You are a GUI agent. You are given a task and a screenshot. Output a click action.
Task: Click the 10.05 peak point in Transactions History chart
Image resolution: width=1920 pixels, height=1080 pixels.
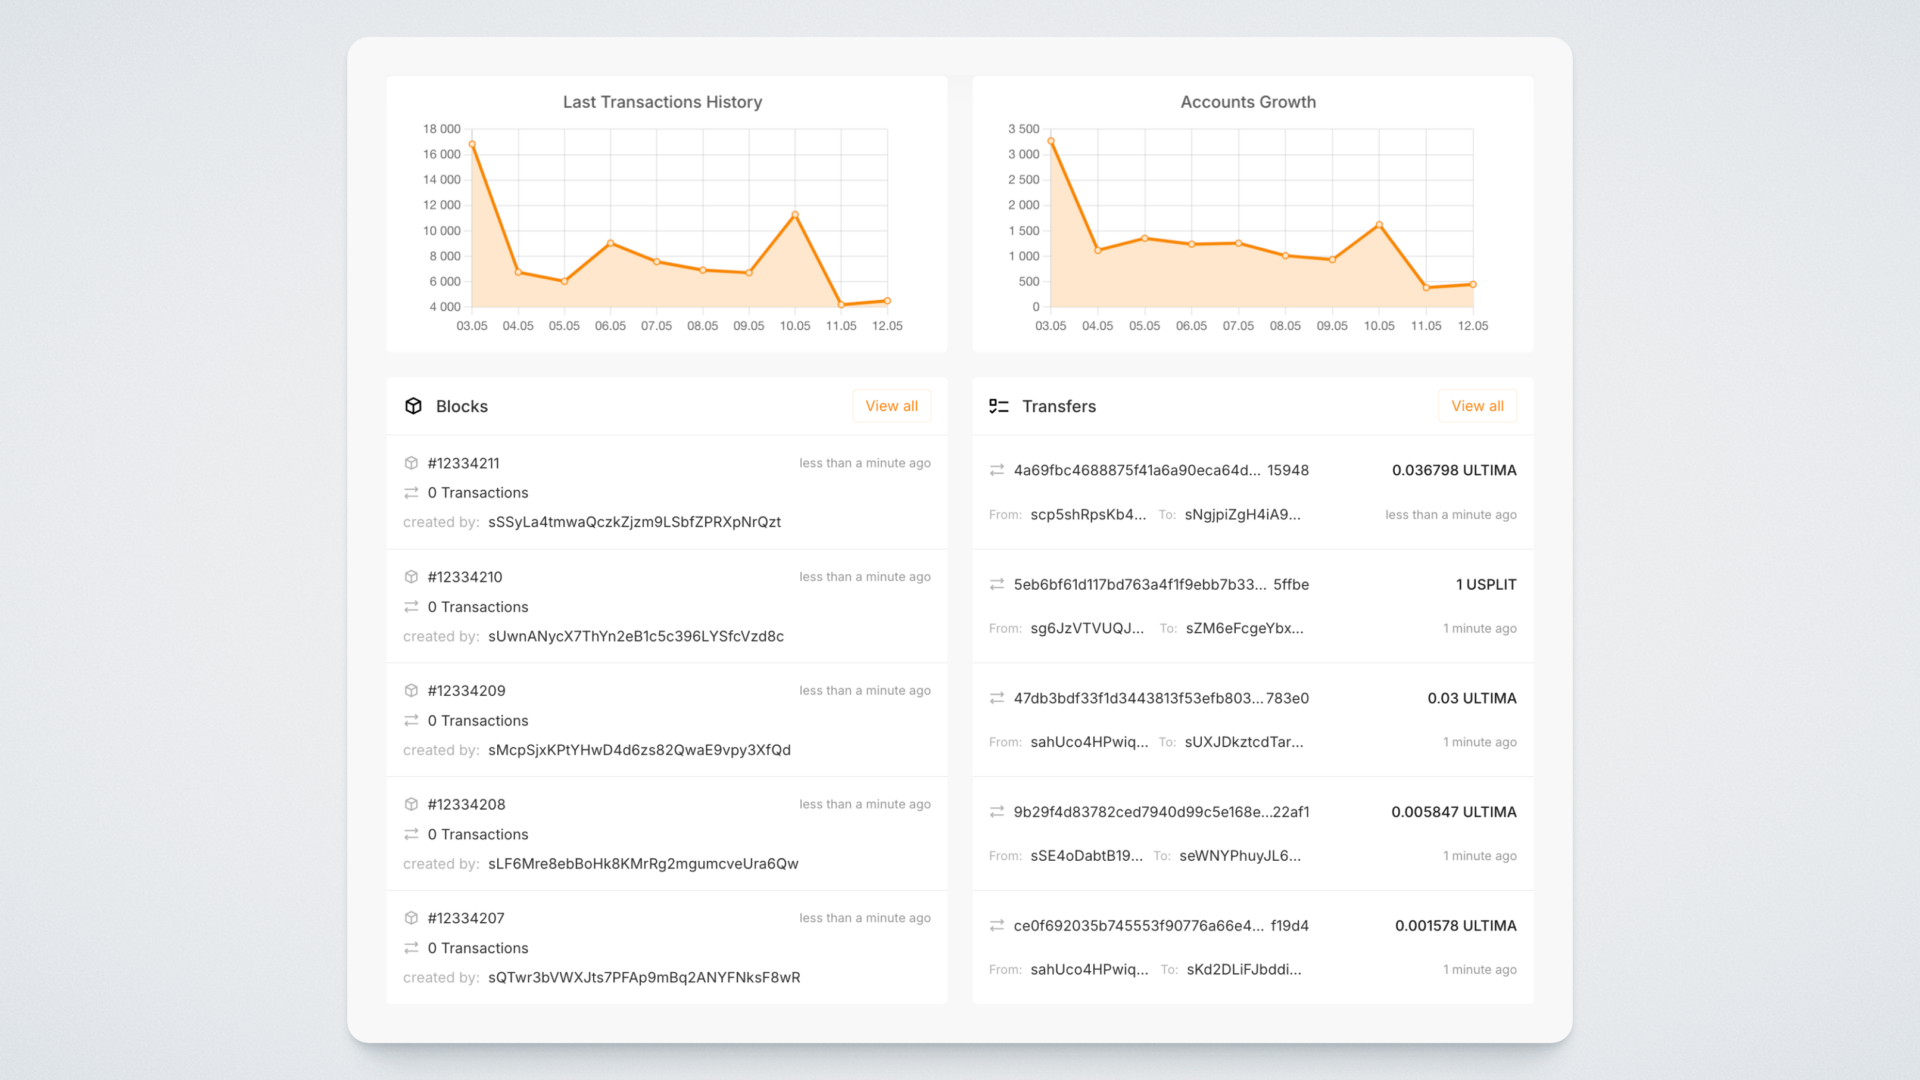(795, 215)
